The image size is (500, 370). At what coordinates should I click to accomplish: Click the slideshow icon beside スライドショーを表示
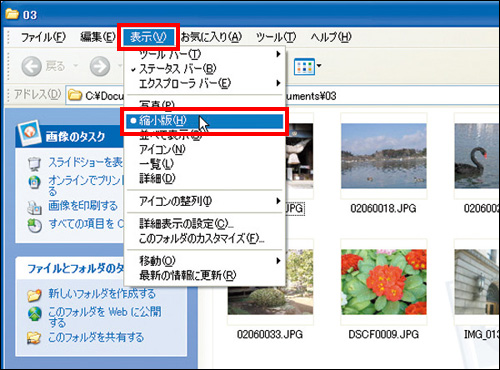[x=34, y=164]
